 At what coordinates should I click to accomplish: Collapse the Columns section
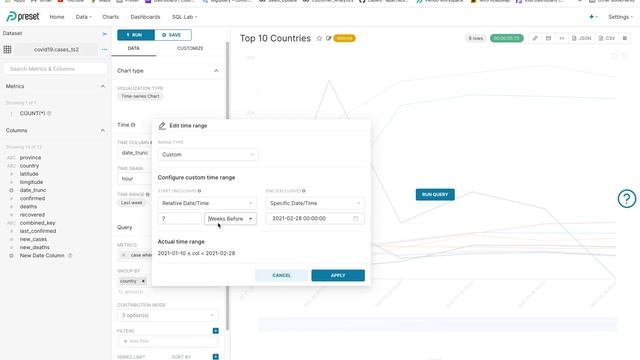click(103, 131)
